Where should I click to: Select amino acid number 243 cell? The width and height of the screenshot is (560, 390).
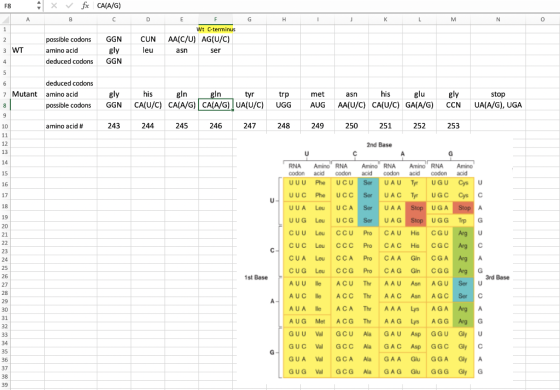(114, 126)
